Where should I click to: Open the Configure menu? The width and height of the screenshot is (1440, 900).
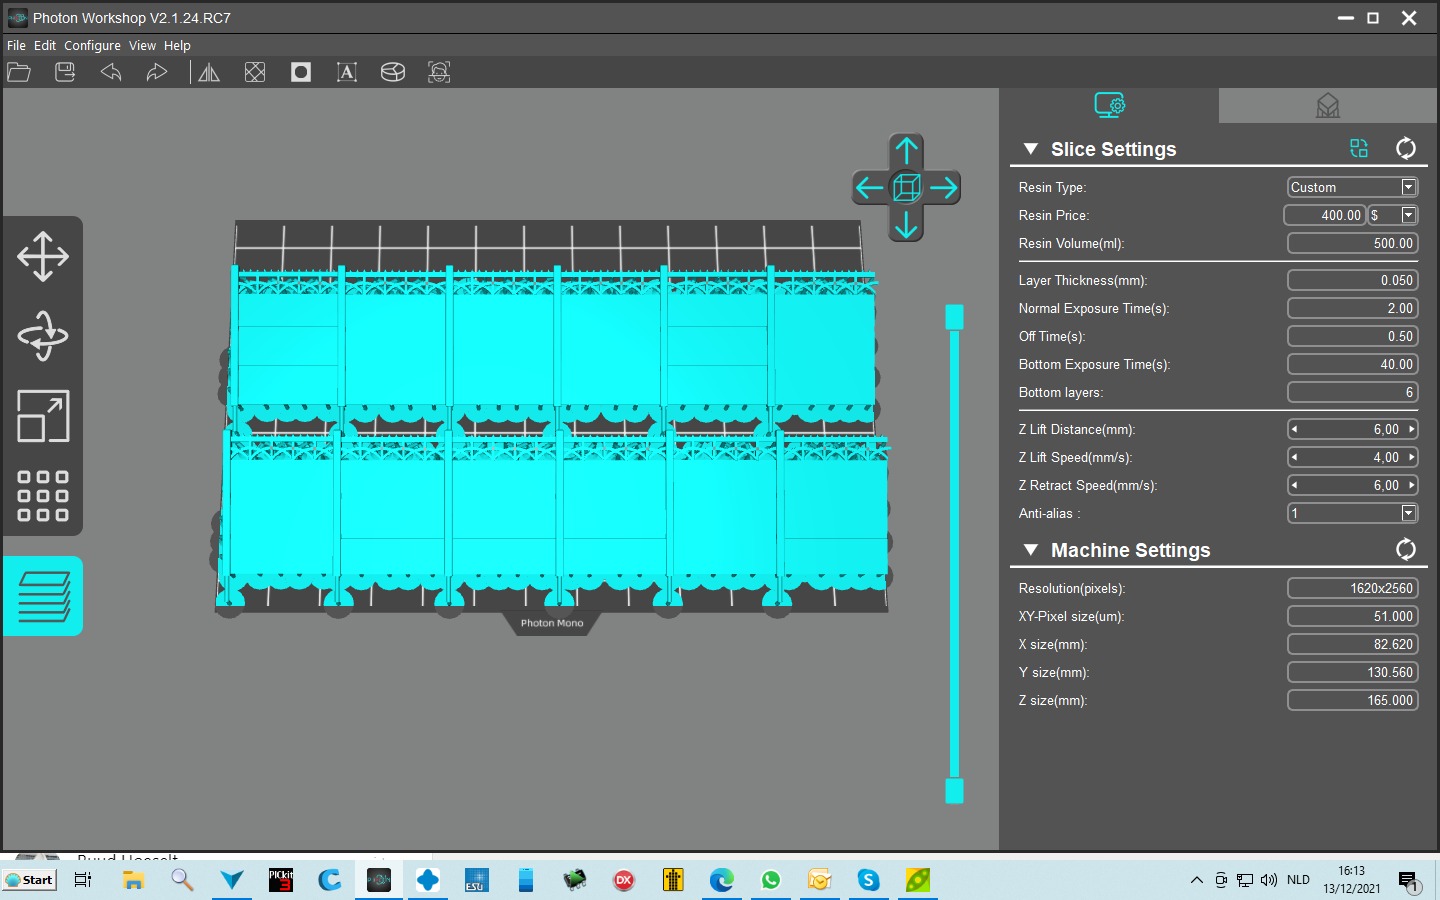click(92, 45)
